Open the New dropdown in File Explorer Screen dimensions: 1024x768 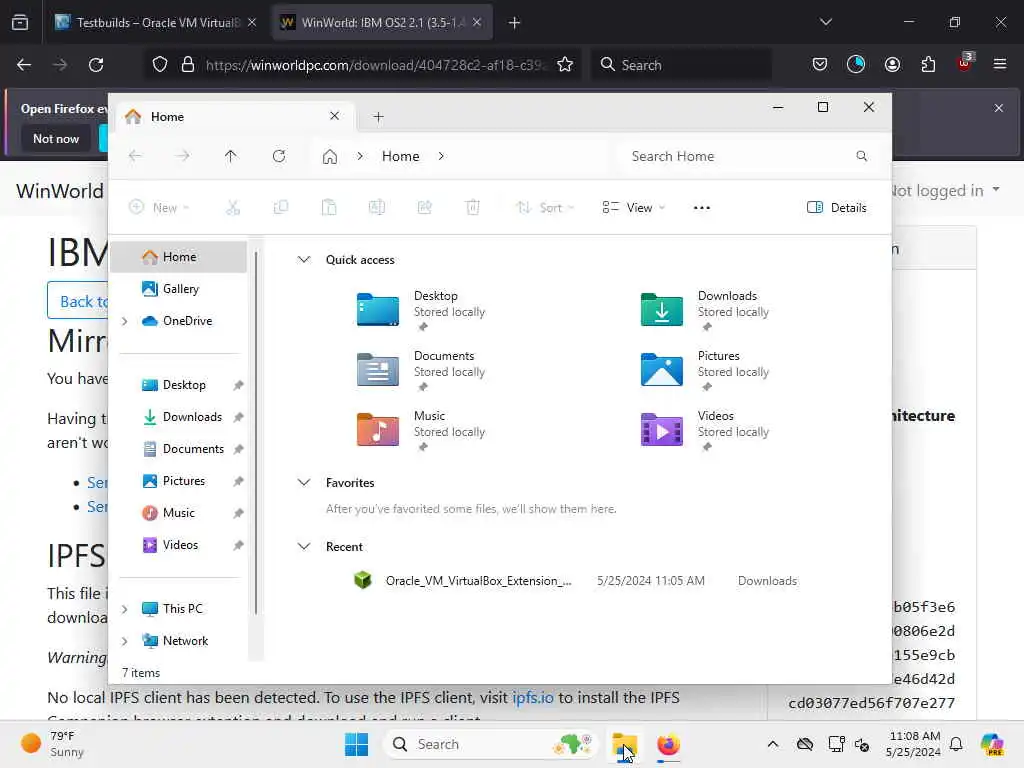(x=159, y=208)
